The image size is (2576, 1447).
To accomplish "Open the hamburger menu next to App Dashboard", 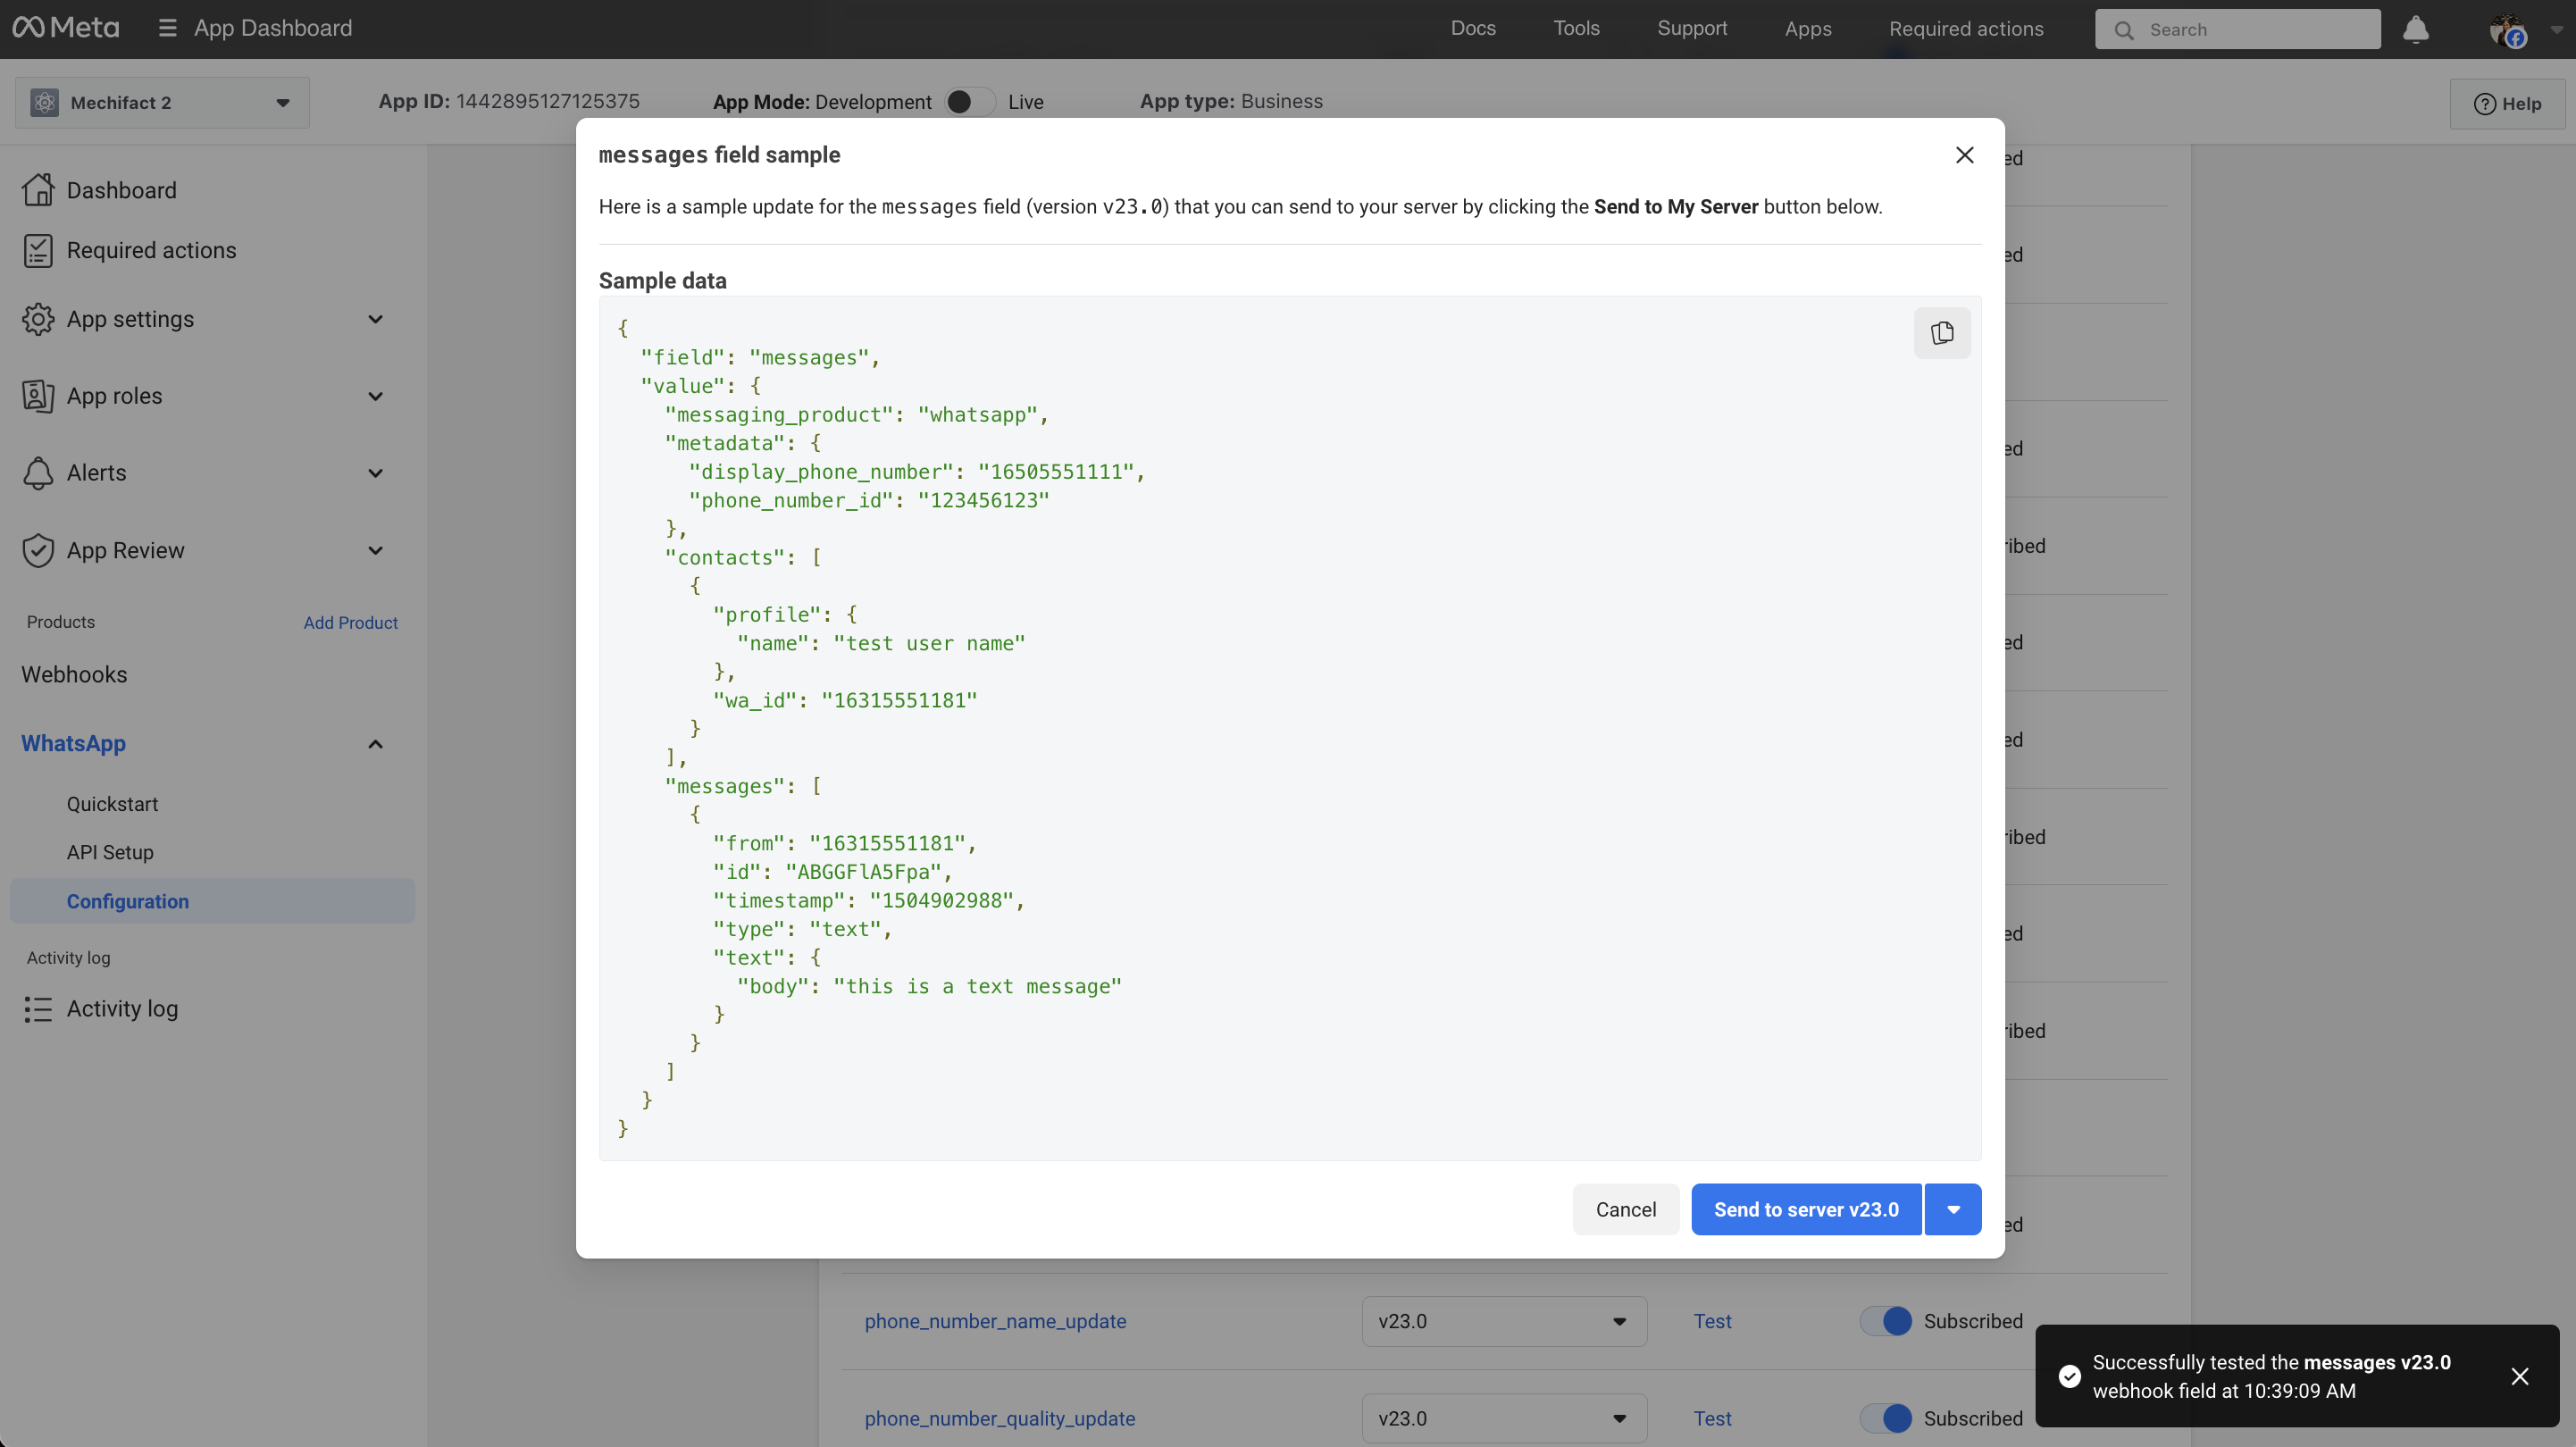I will [x=167, y=28].
